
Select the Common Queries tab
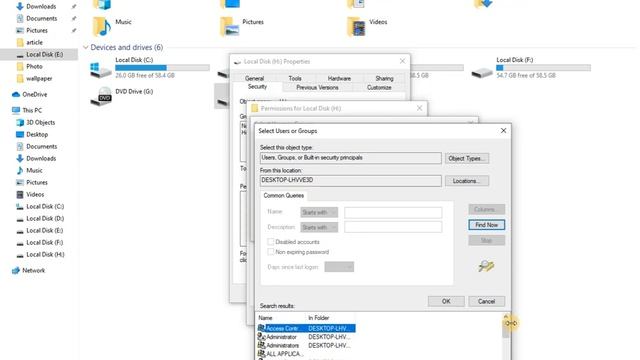[284, 196]
